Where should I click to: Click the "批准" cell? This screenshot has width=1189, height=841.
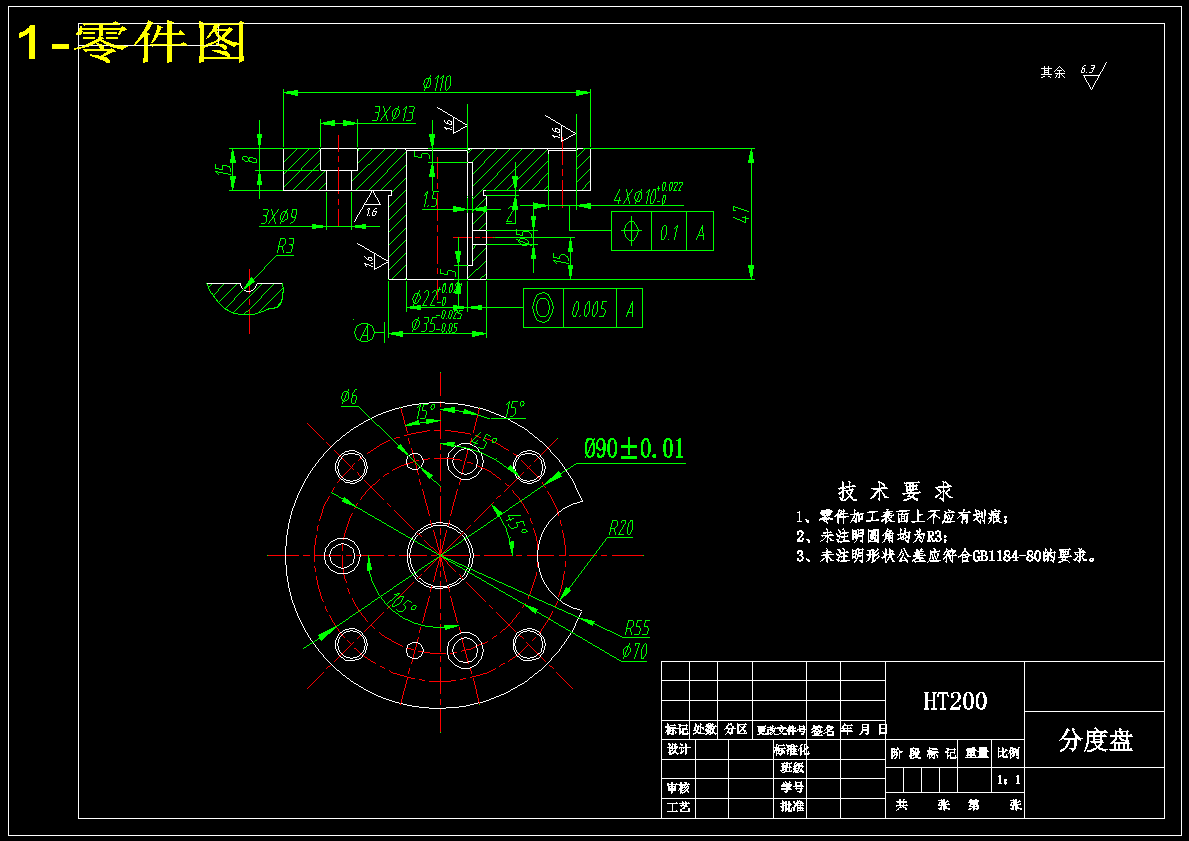[x=791, y=808]
